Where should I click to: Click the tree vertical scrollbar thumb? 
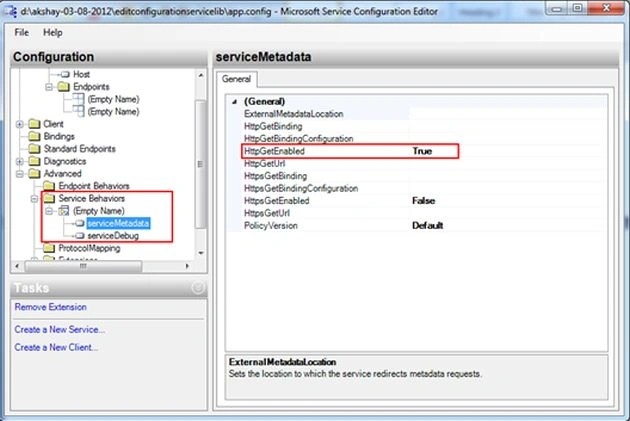pos(200,164)
